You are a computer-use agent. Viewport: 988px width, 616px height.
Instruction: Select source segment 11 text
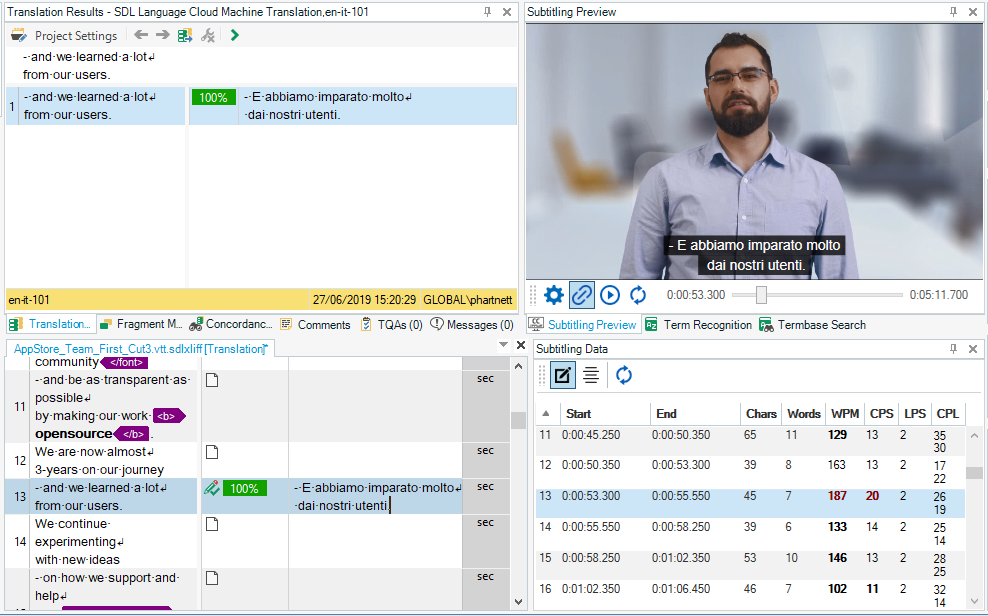pos(112,407)
